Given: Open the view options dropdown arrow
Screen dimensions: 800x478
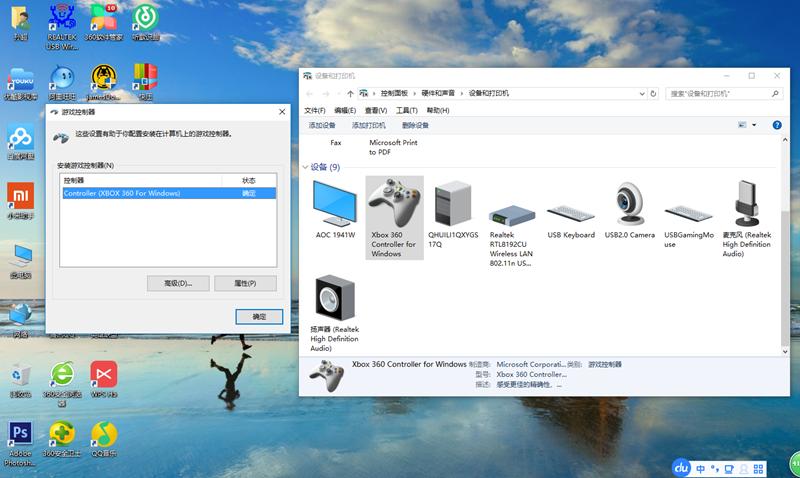Looking at the screenshot, I should (754, 125).
